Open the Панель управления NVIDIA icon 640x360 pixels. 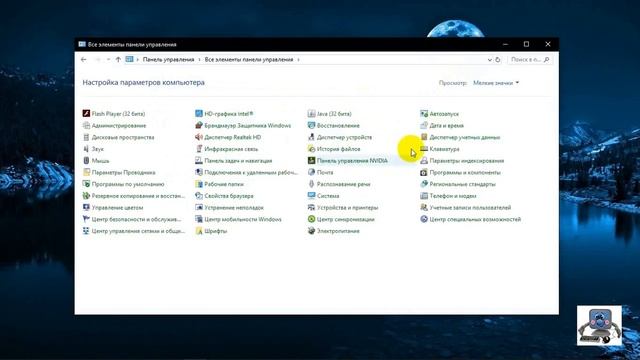tap(311, 160)
